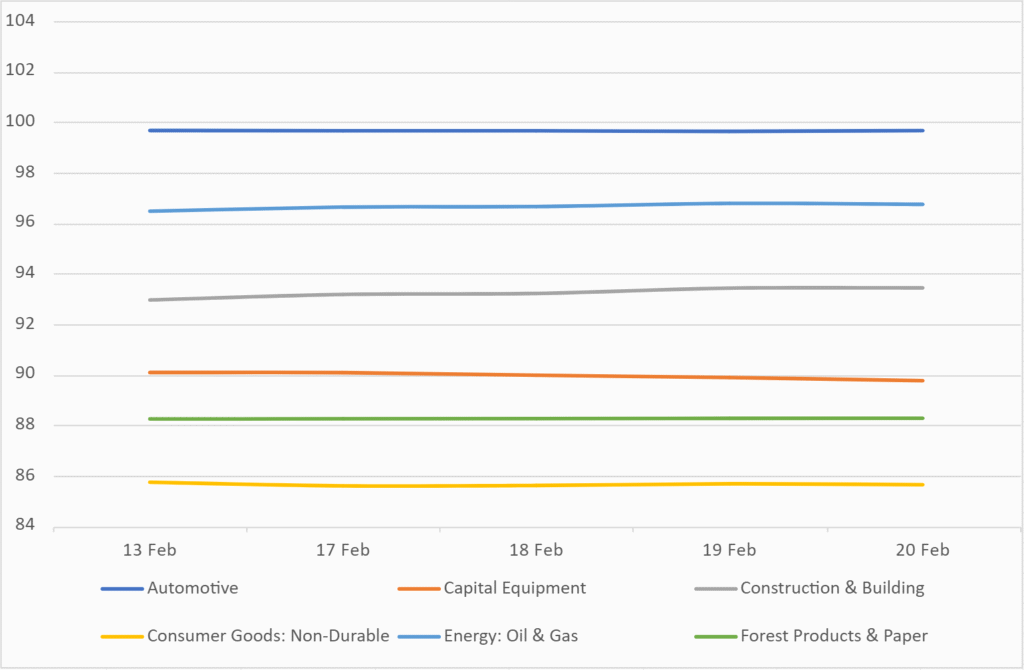Click the dark blue Automotive legend line marker
Viewport: 1024px width, 670px height.
coord(122,589)
